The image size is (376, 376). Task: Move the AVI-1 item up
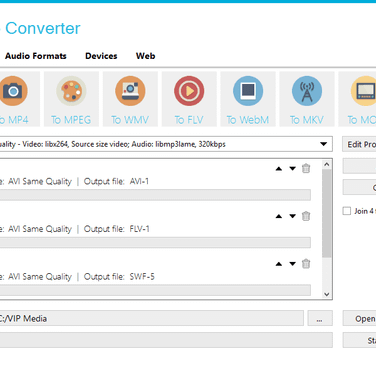click(279, 169)
